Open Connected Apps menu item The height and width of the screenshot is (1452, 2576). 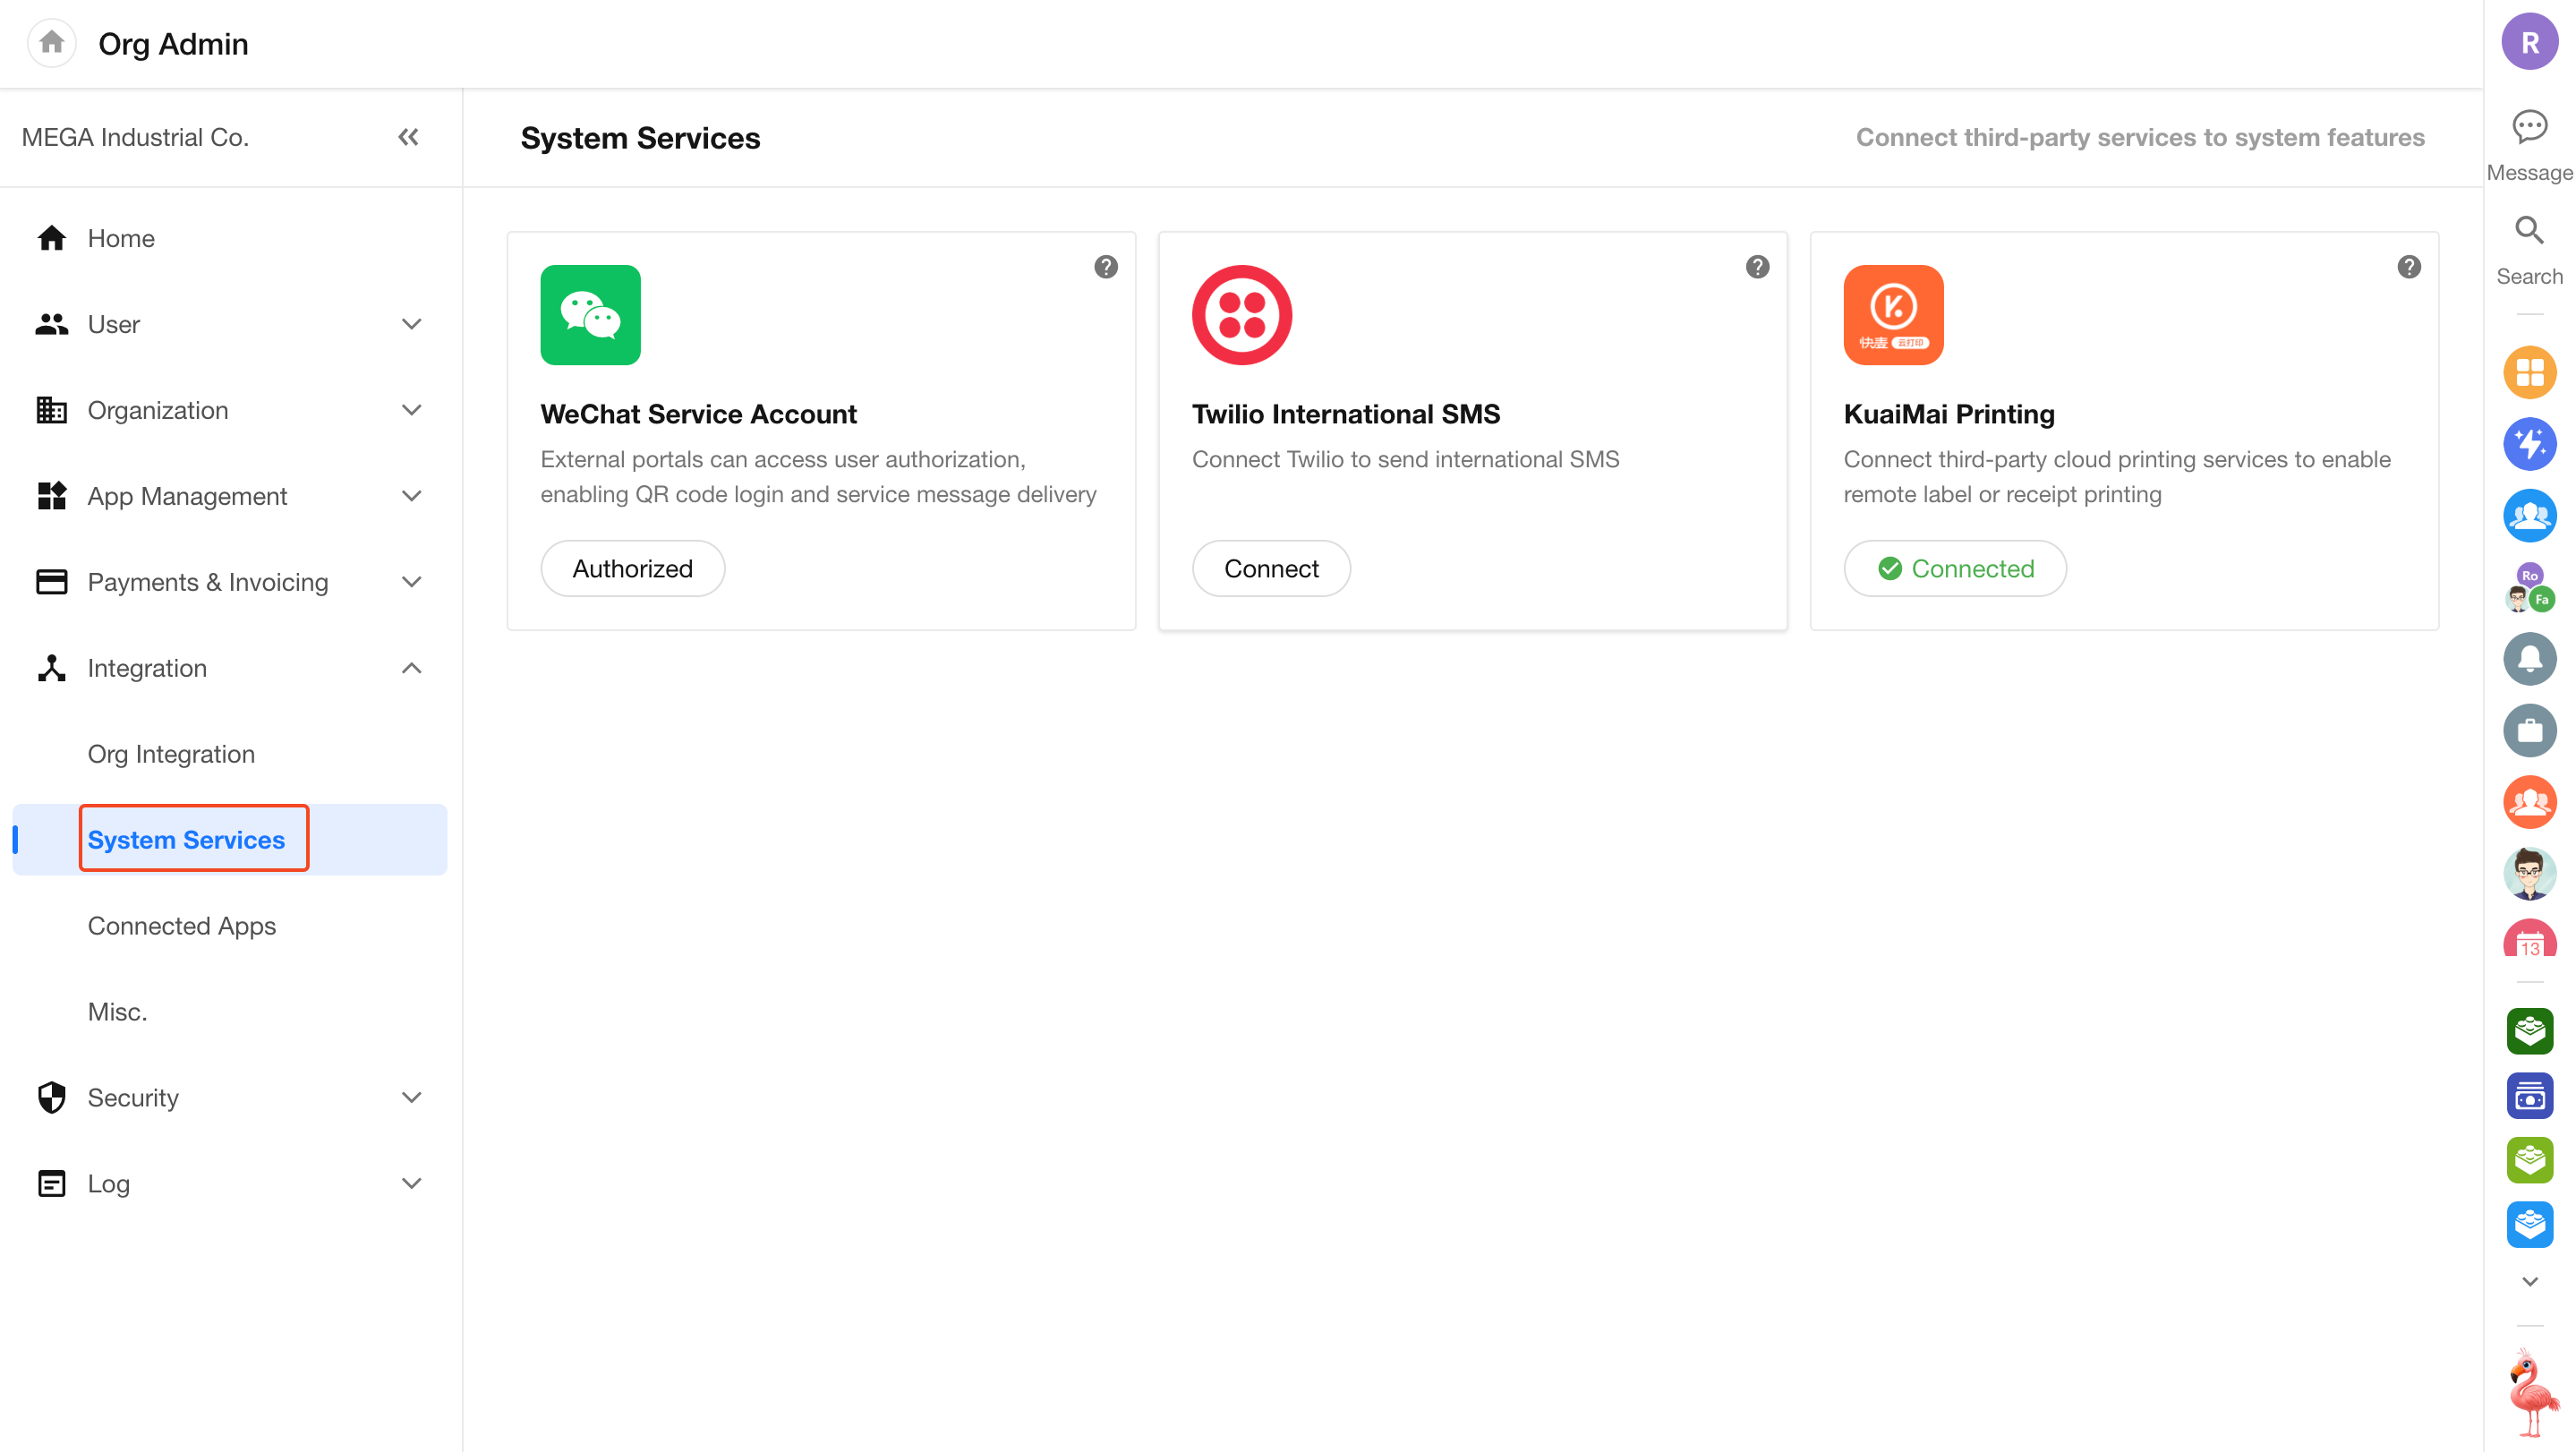(182, 926)
